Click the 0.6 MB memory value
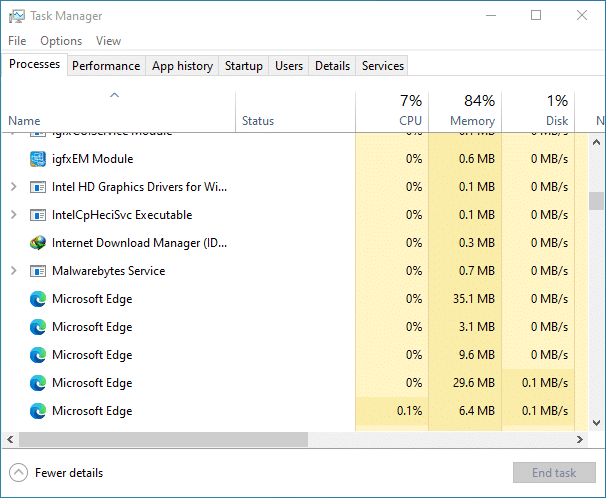The image size is (606, 498). (477, 159)
